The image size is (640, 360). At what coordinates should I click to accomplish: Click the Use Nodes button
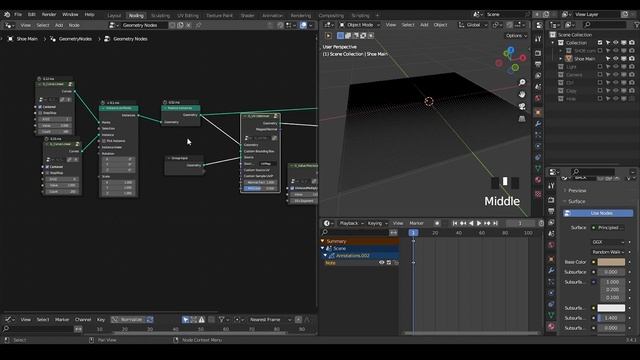(598, 213)
